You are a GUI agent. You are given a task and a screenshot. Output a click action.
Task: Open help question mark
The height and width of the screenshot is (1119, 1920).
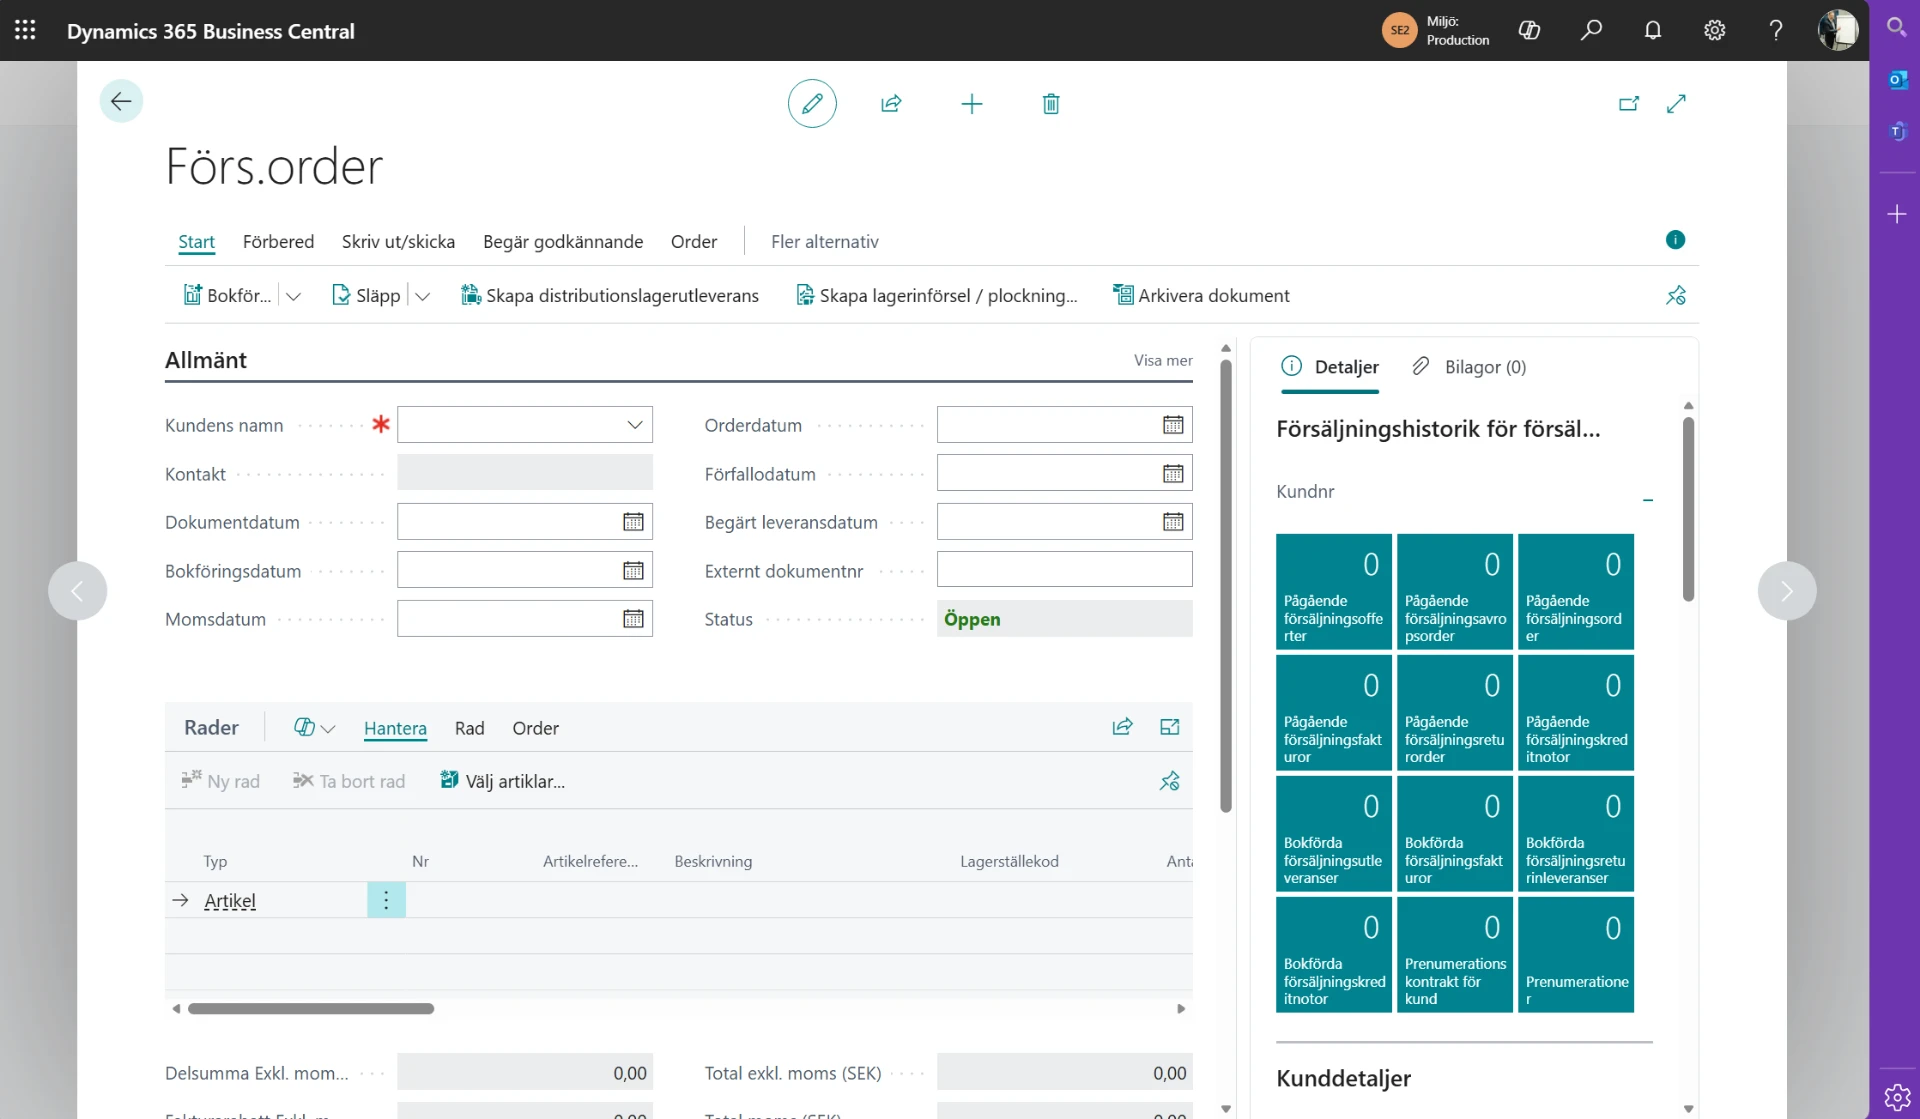tap(1776, 30)
